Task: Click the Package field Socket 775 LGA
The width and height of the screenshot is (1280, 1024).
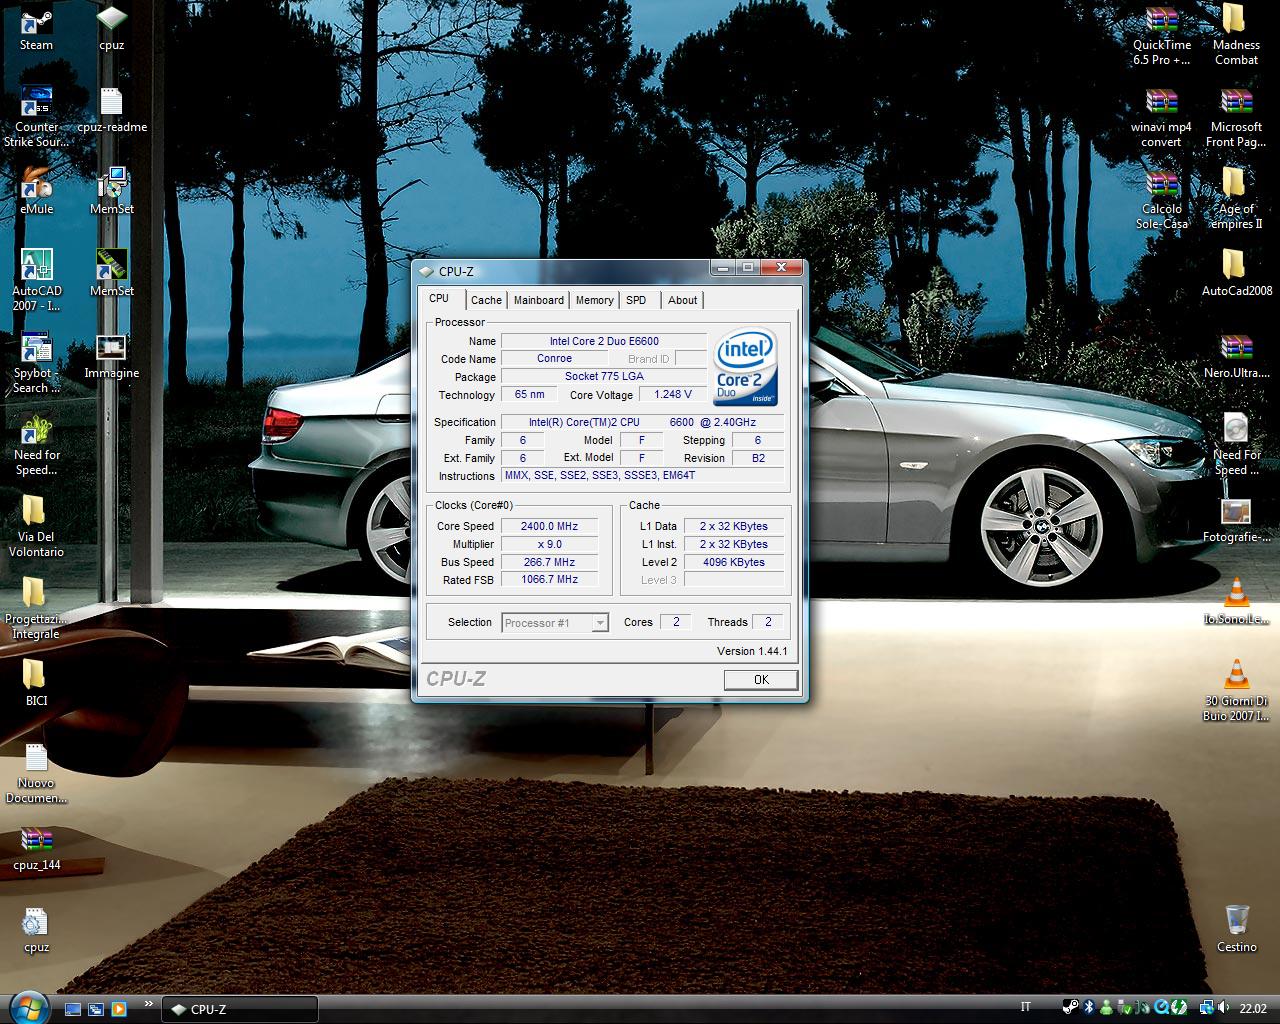Action: click(x=604, y=376)
